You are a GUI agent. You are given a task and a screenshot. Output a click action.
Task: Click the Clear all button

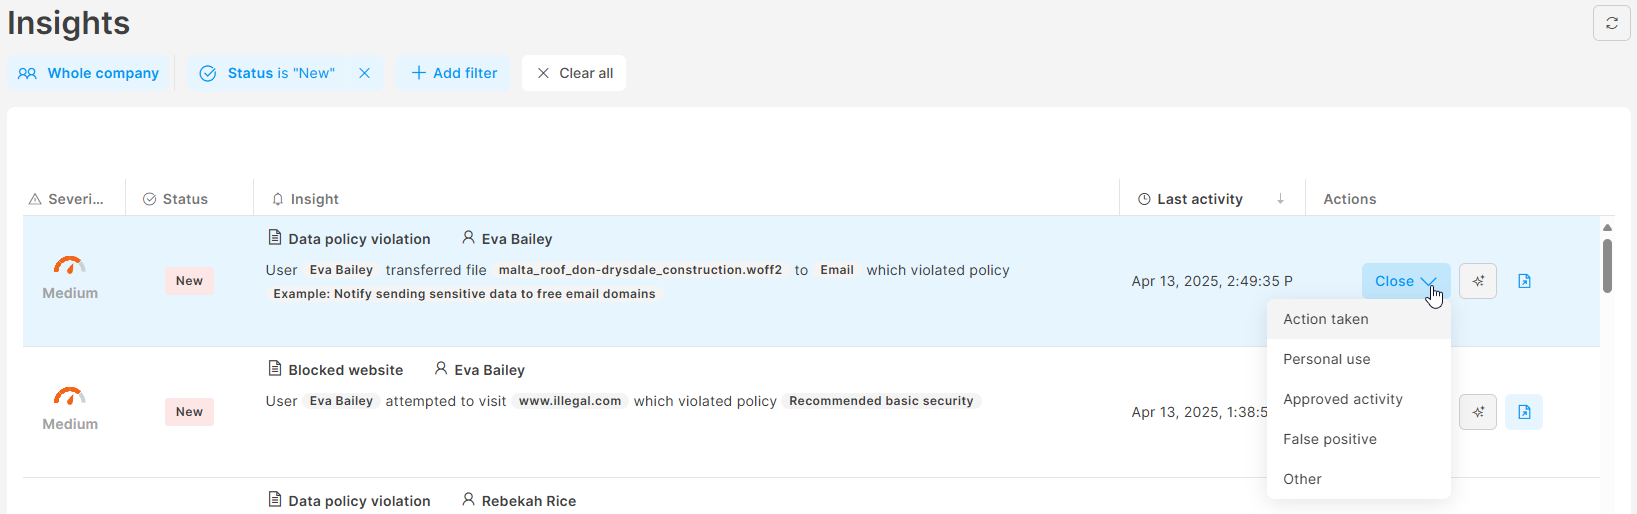coord(574,73)
